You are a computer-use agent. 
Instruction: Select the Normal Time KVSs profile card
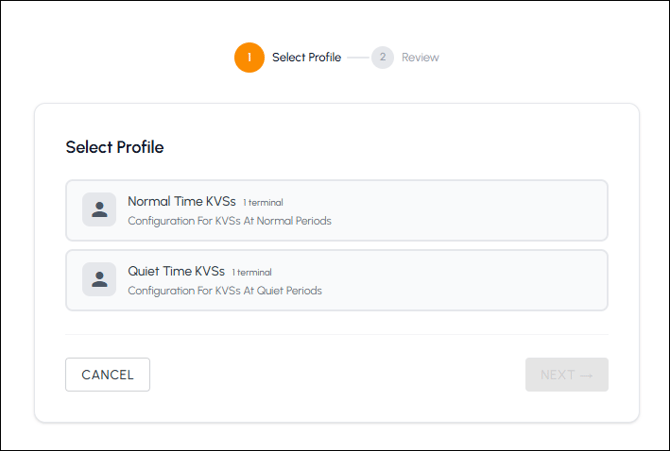337,210
